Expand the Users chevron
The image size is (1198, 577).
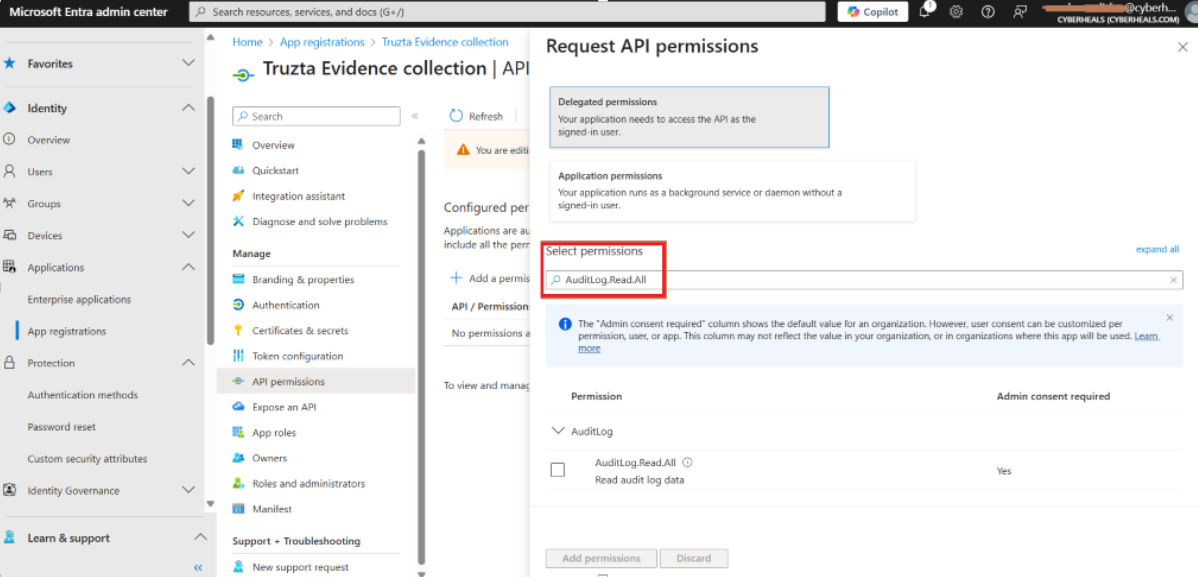(188, 171)
